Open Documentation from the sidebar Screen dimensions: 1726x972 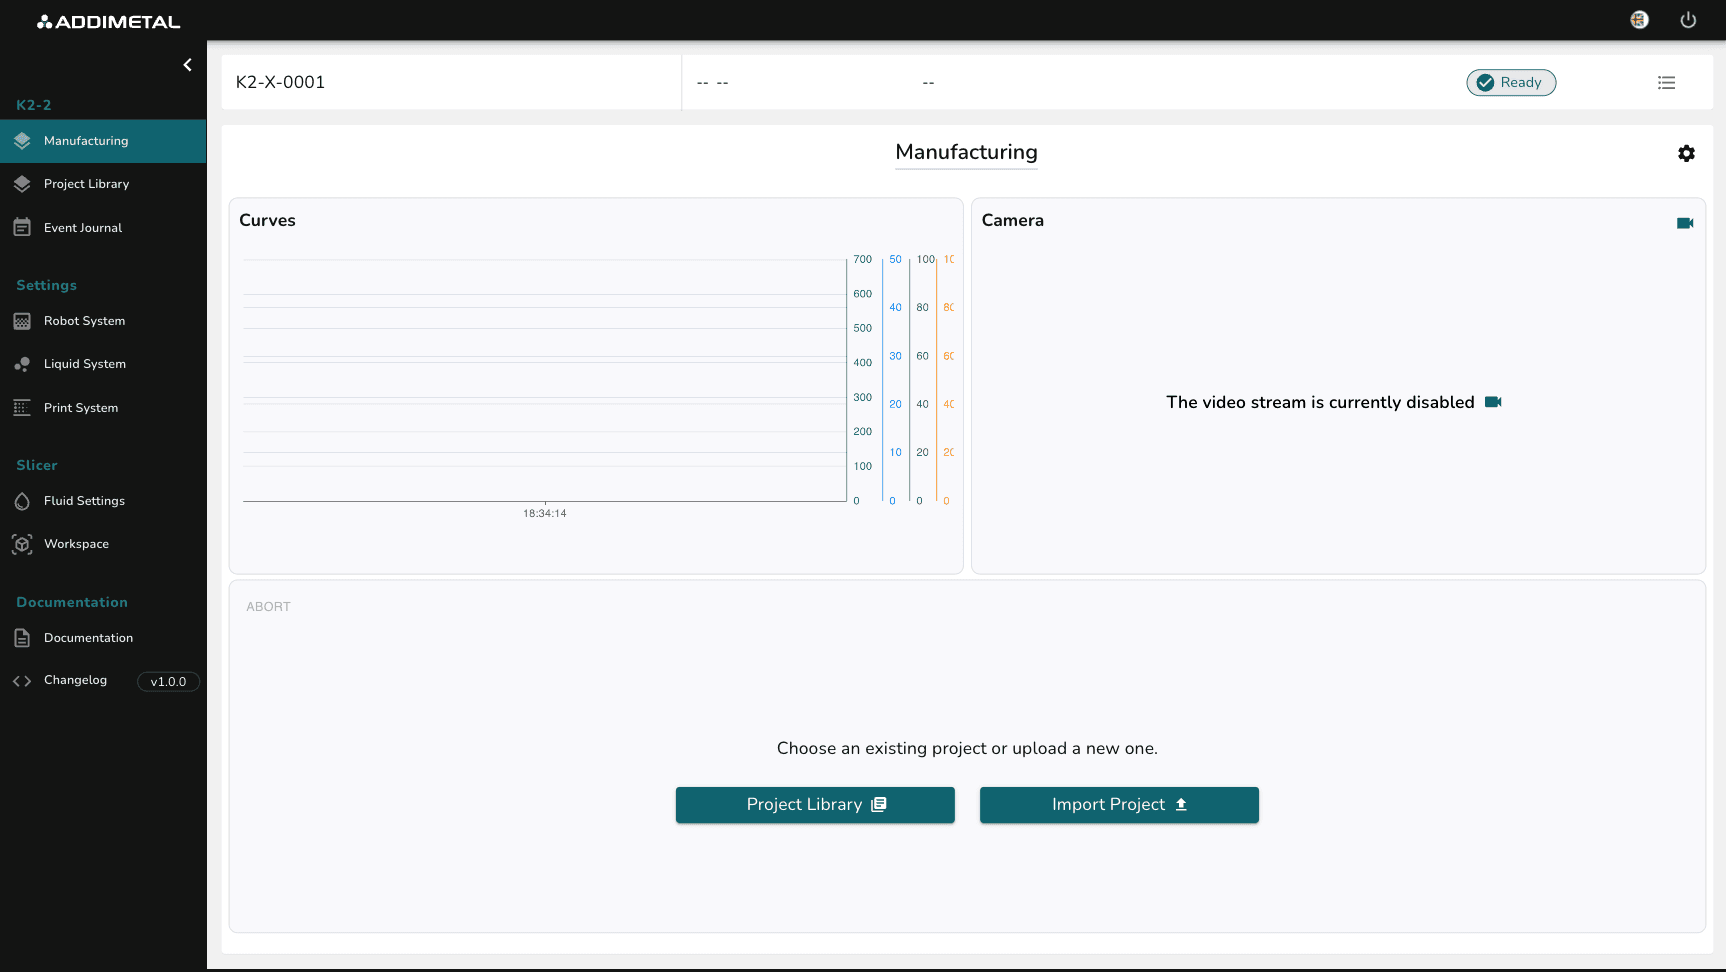point(88,637)
